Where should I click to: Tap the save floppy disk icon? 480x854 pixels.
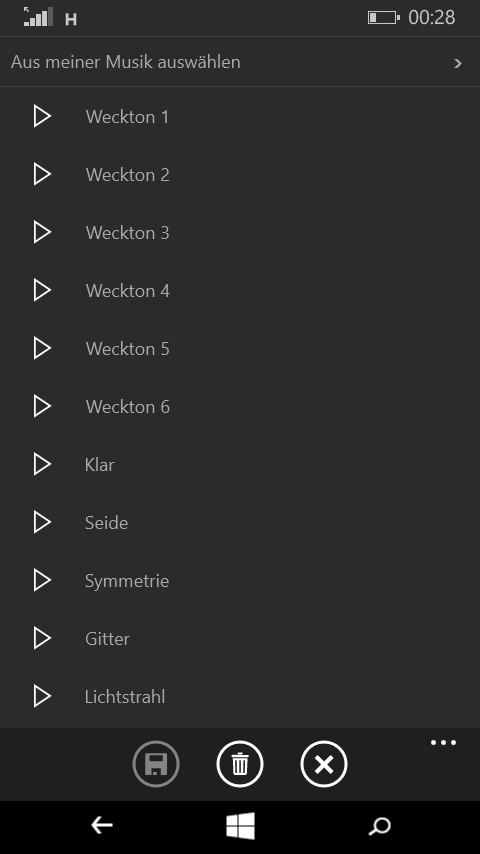(x=156, y=764)
